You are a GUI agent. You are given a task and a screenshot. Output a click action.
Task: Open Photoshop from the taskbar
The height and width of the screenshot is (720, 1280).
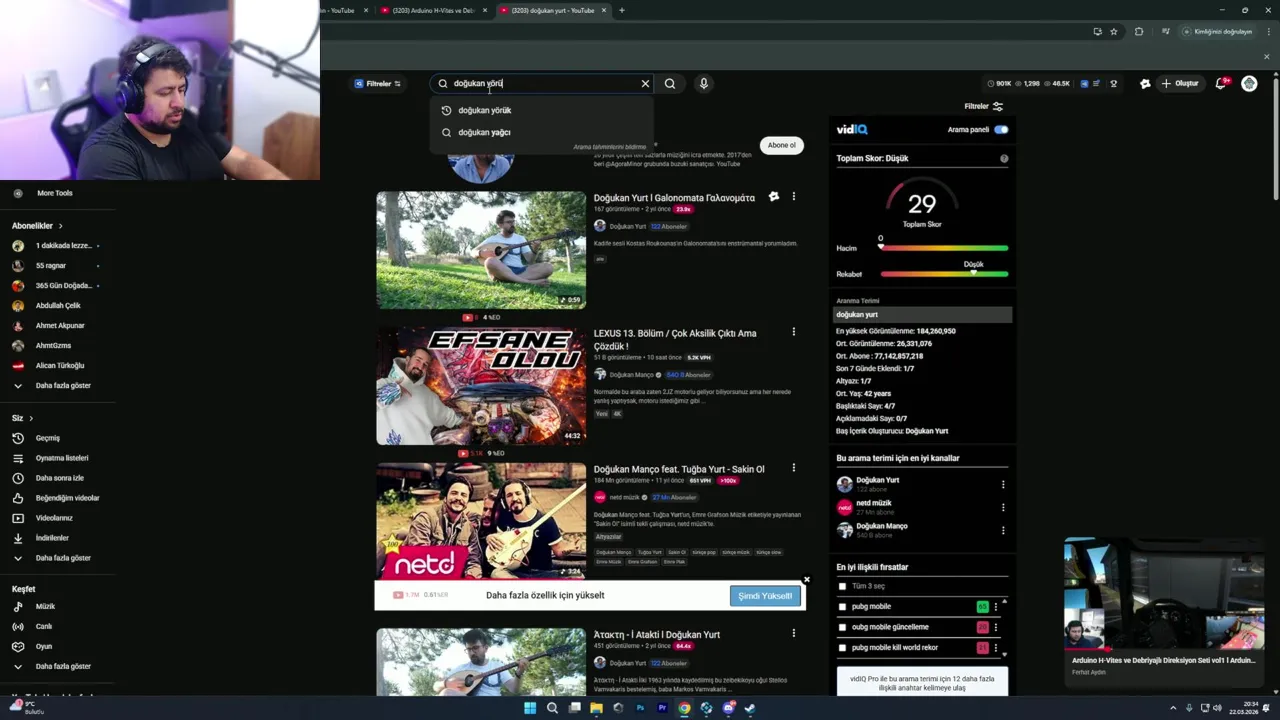[640, 708]
